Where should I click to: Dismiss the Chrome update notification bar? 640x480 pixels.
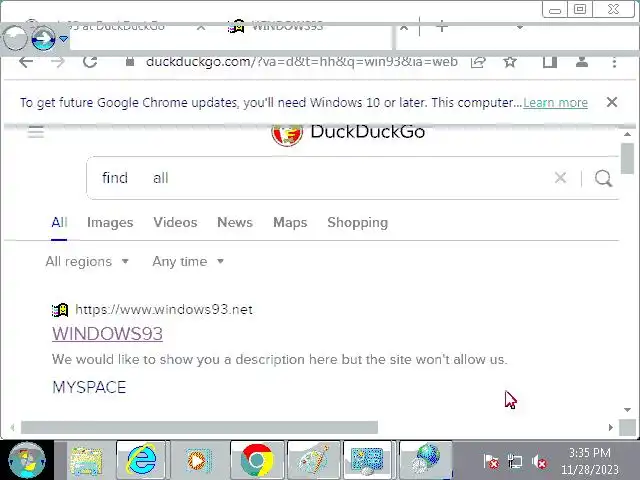click(611, 102)
